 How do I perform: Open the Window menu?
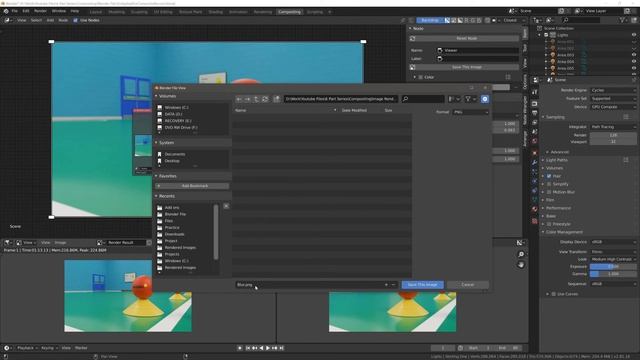tap(59, 11)
